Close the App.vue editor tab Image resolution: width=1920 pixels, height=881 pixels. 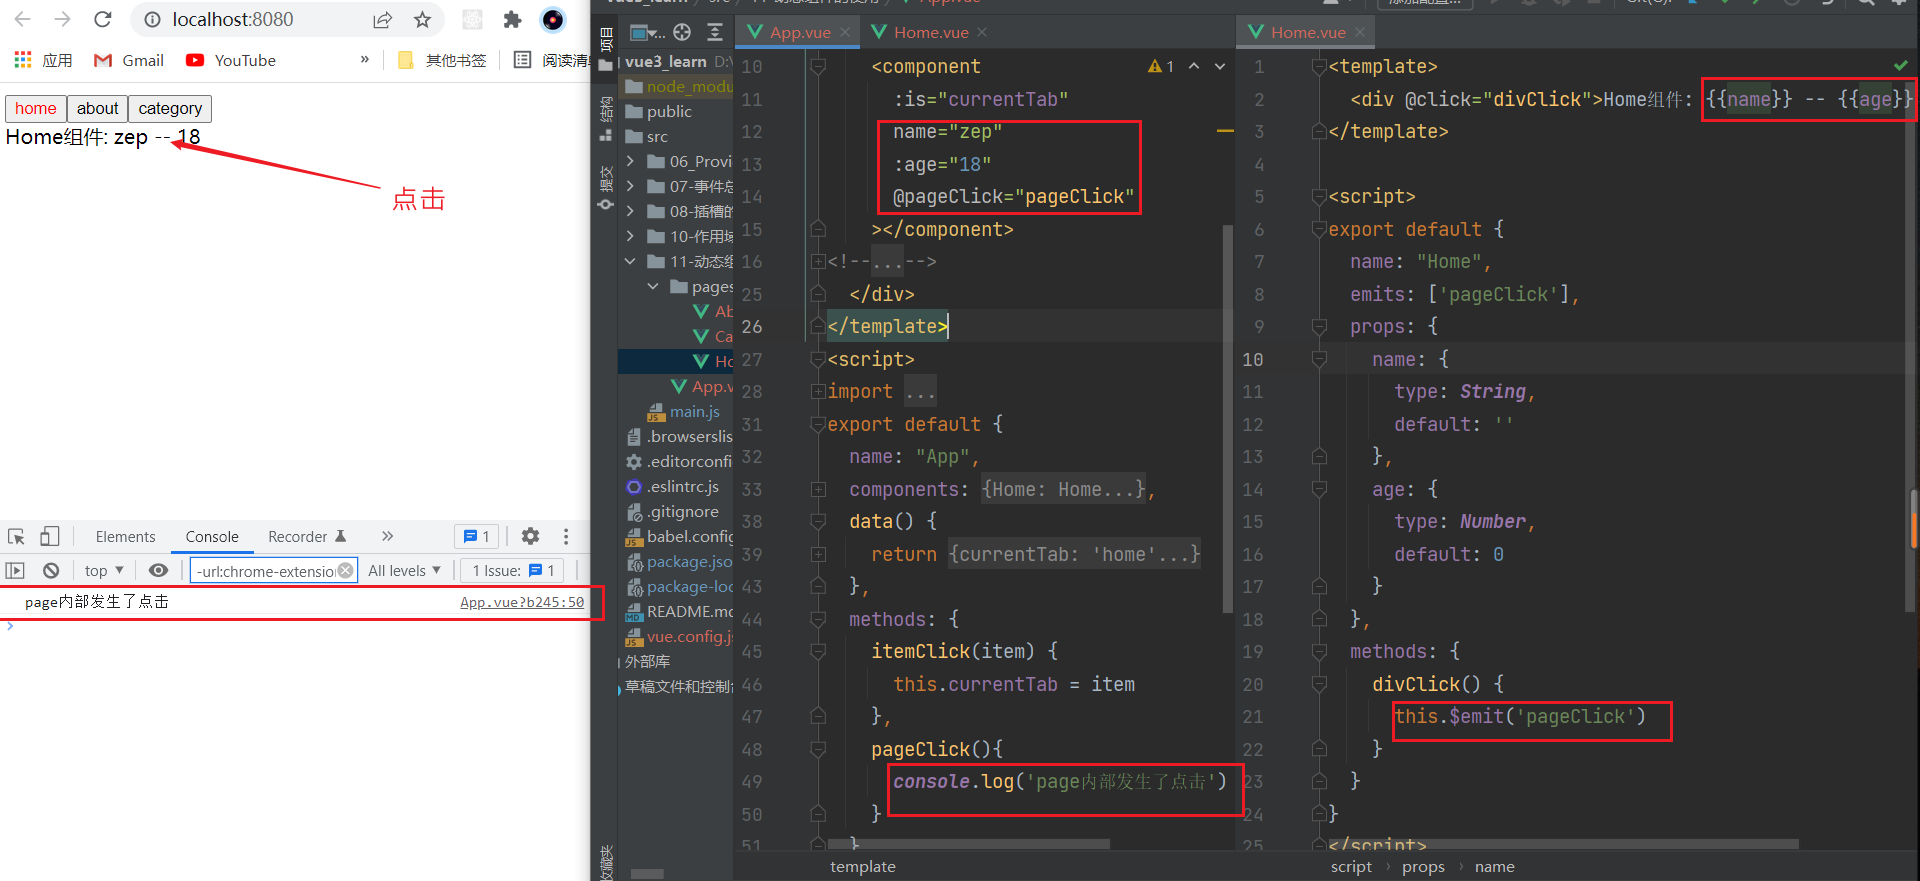tap(845, 32)
